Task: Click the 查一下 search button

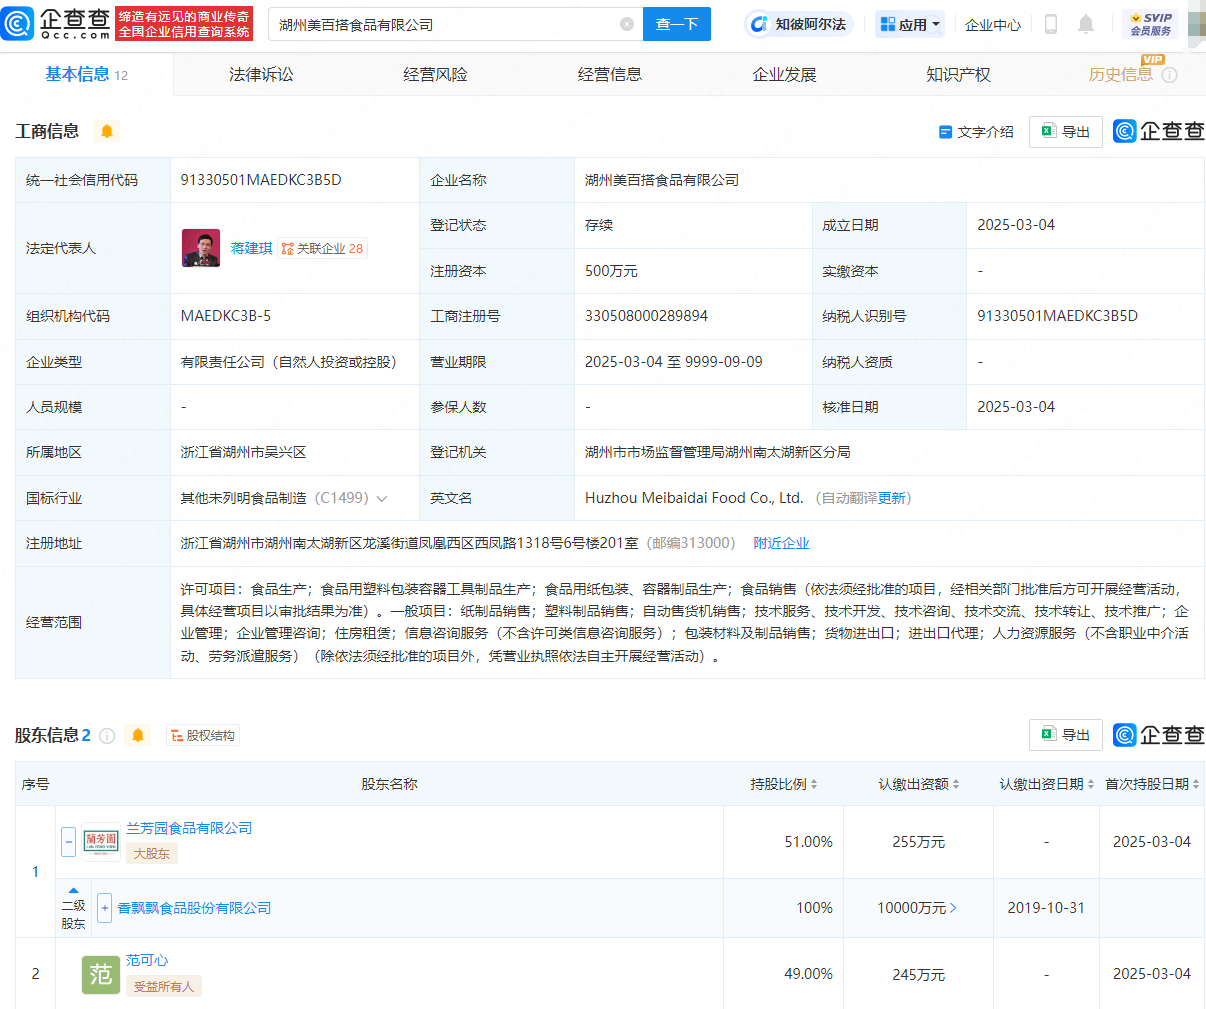Action: click(x=677, y=24)
